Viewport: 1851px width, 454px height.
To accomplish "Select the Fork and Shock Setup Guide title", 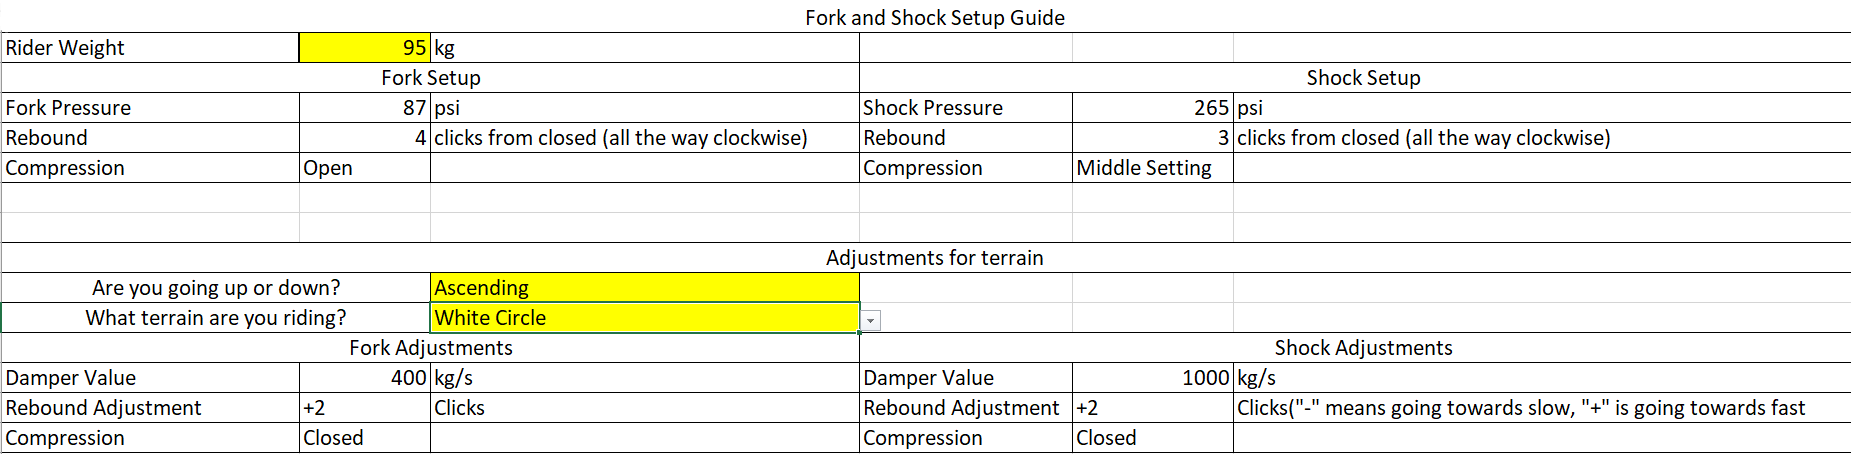I will click(x=935, y=18).
